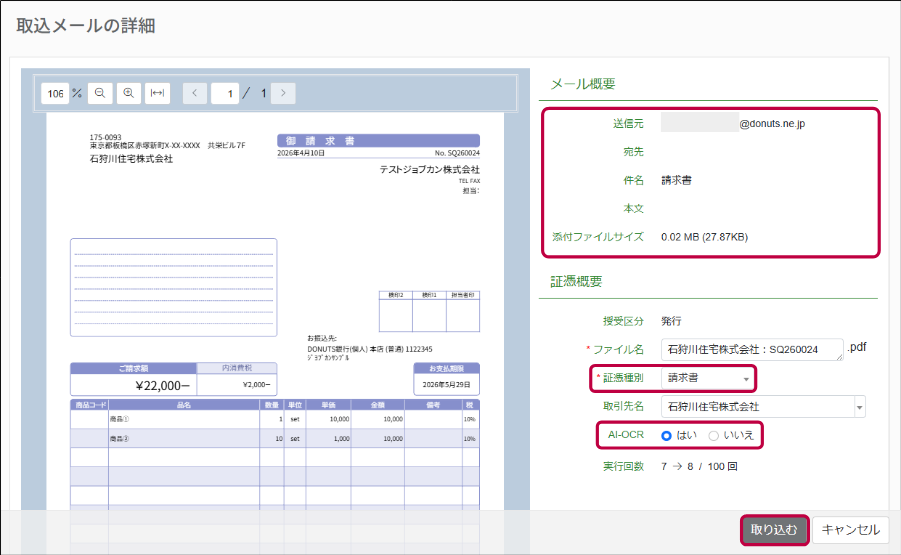Go to the next PDF page
Screen dimensions: 901x555
(284, 93)
